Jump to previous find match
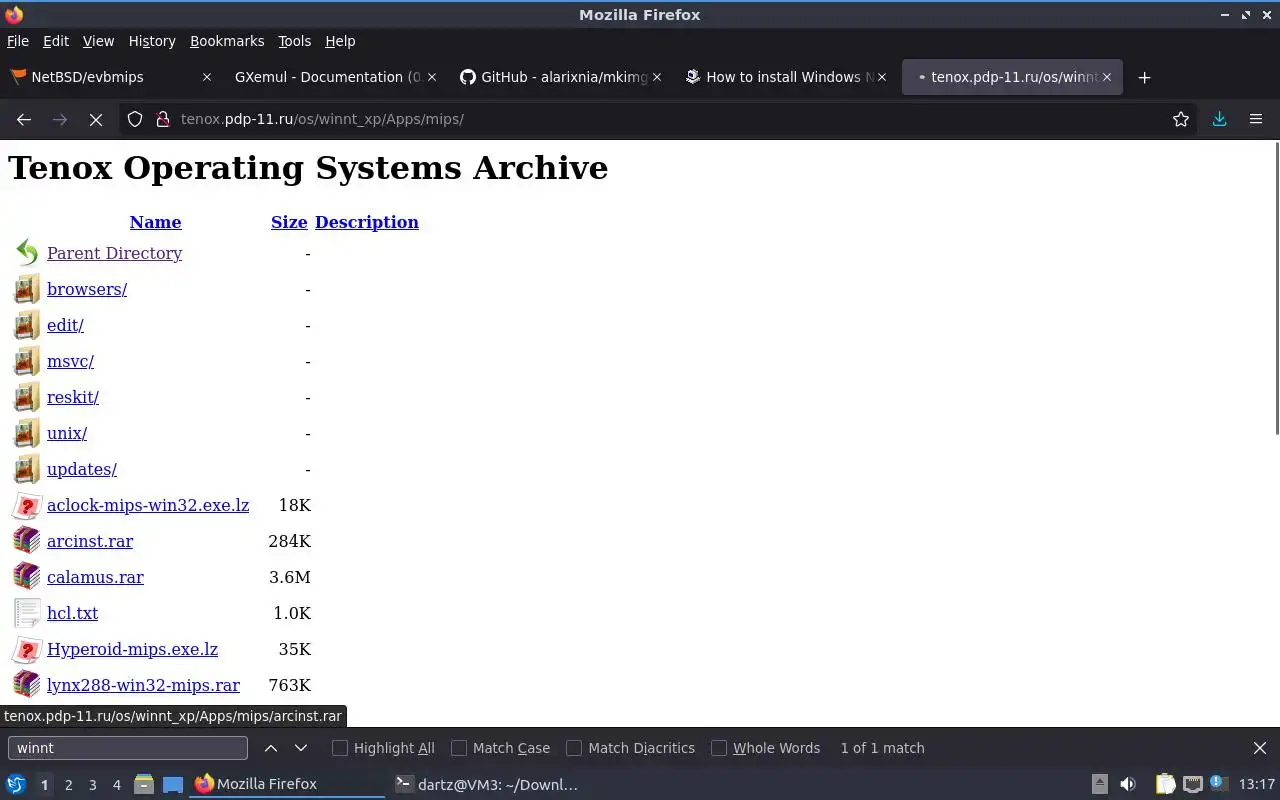The image size is (1280, 800). pos(271,748)
